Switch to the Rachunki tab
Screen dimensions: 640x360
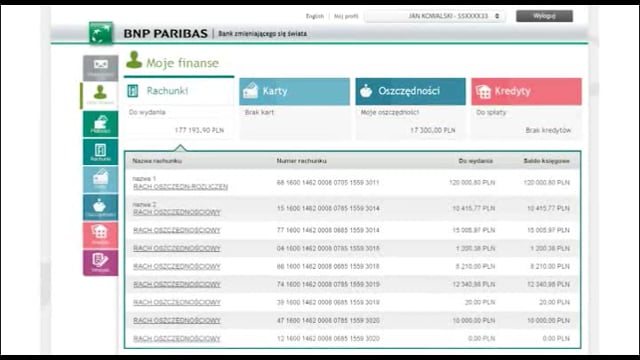click(x=179, y=91)
